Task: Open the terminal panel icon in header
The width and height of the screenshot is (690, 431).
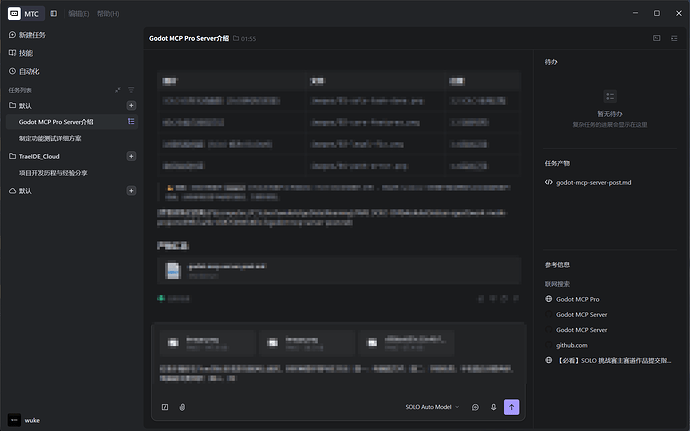Action: coord(657,38)
